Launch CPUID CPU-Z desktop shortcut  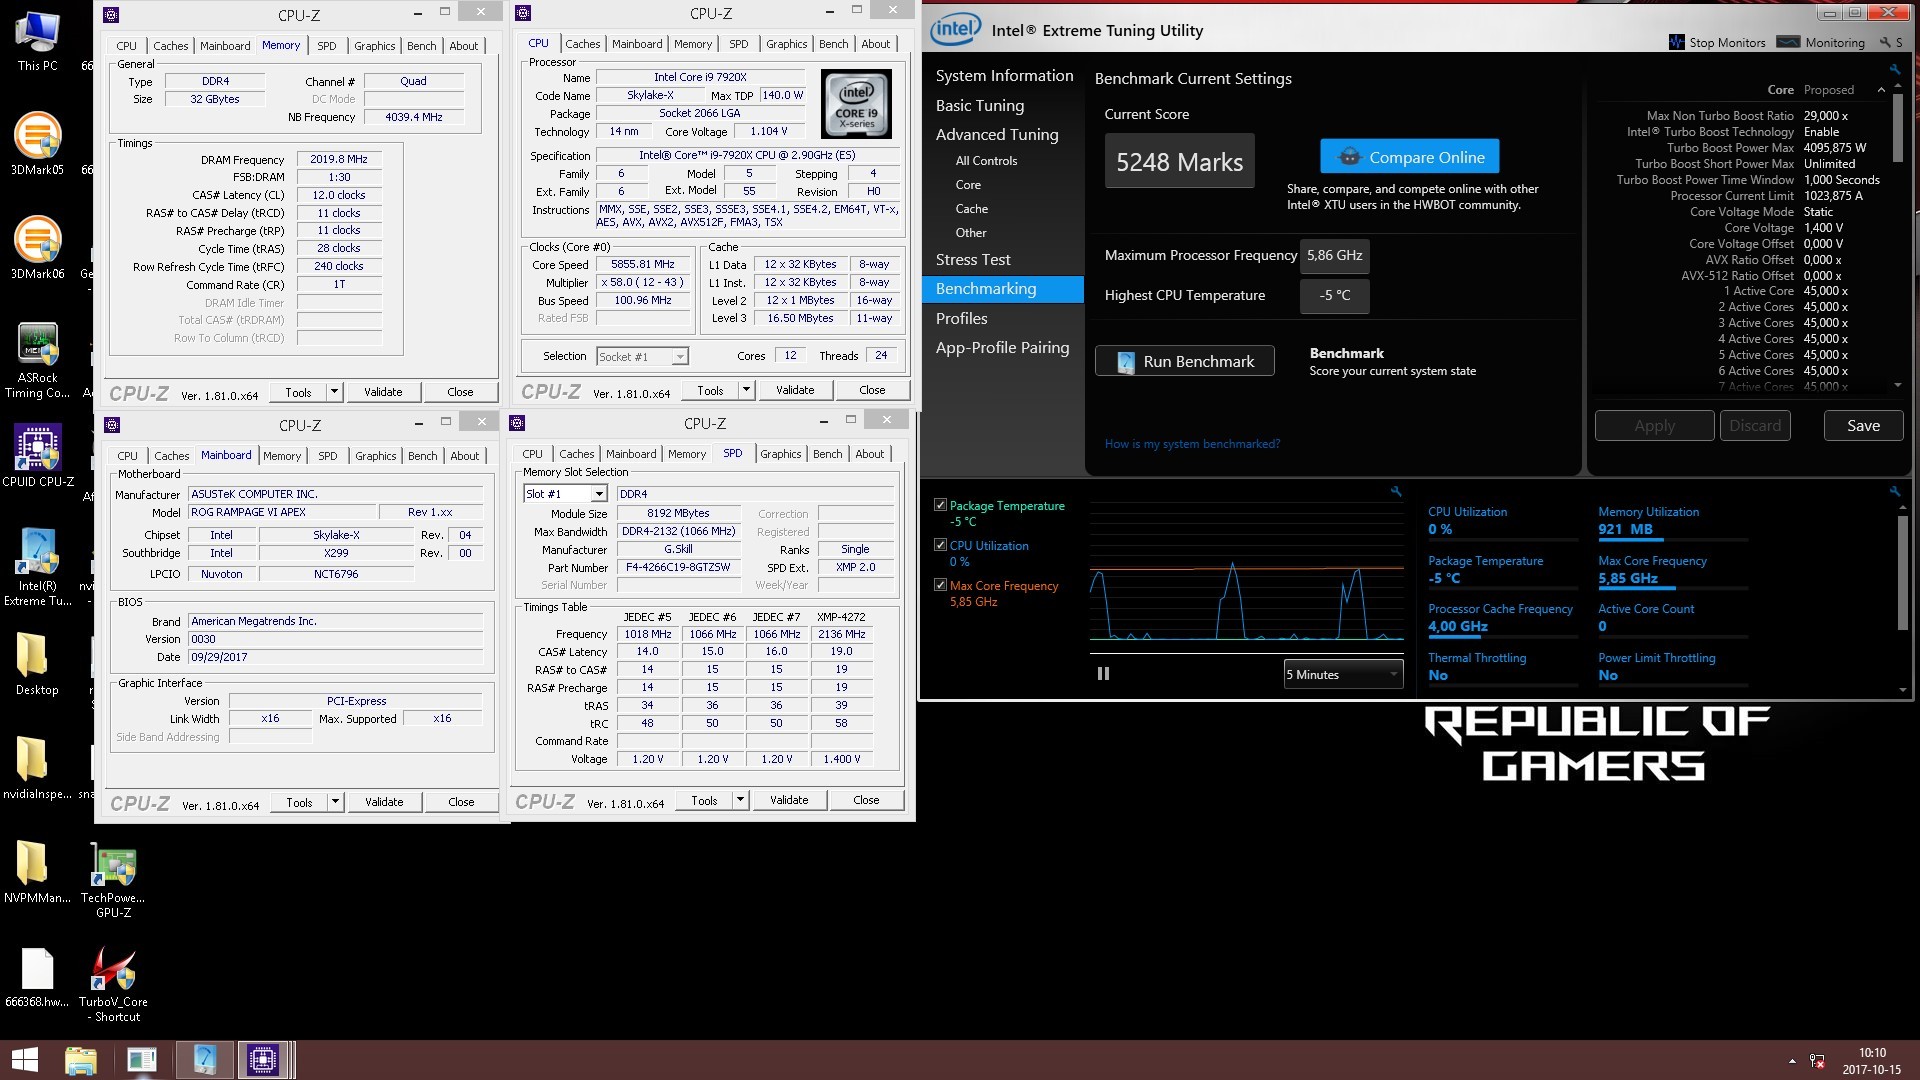tap(37, 456)
